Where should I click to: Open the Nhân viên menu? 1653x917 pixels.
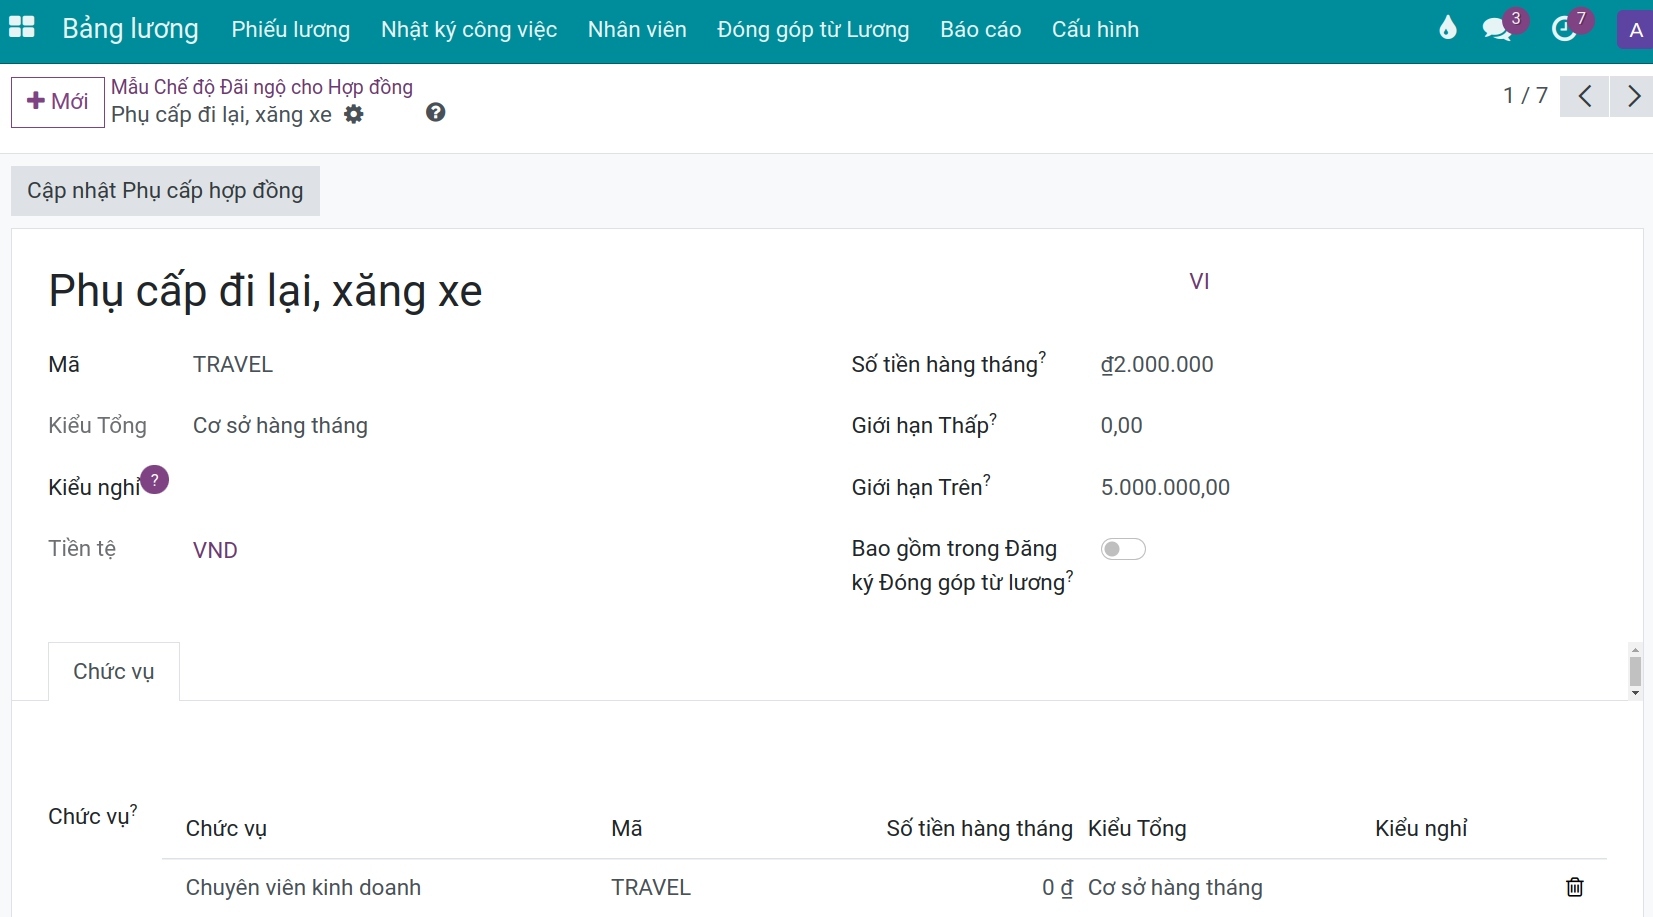click(x=637, y=29)
